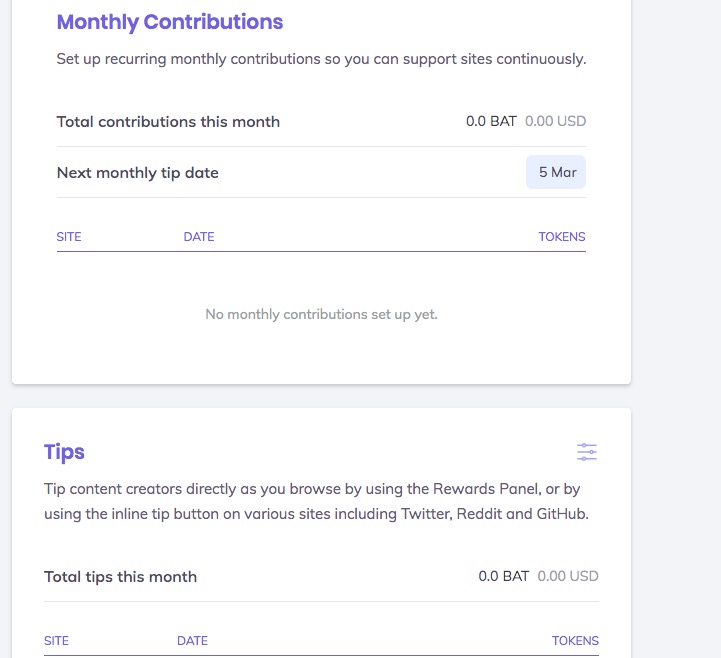
Task: Click the No monthly contributions set up message
Action: [x=321, y=314]
